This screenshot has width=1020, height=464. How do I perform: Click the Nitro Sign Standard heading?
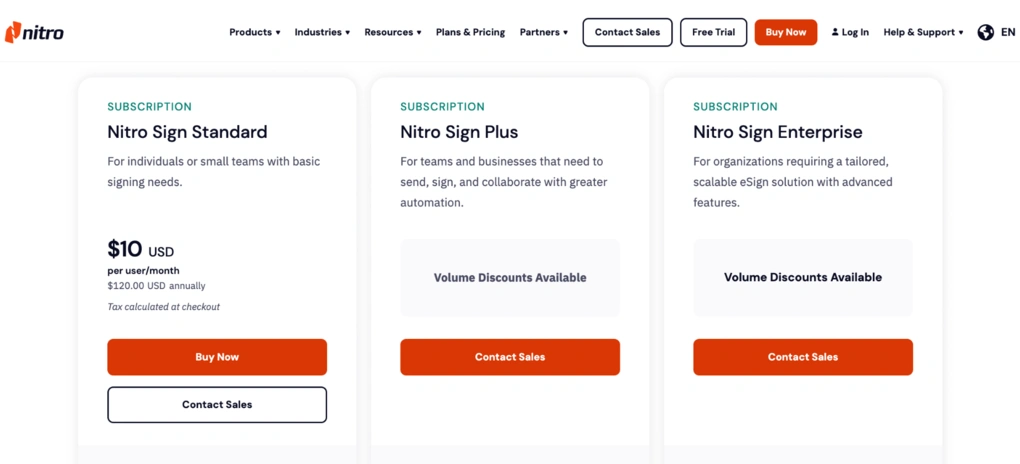(x=187, y=132)
